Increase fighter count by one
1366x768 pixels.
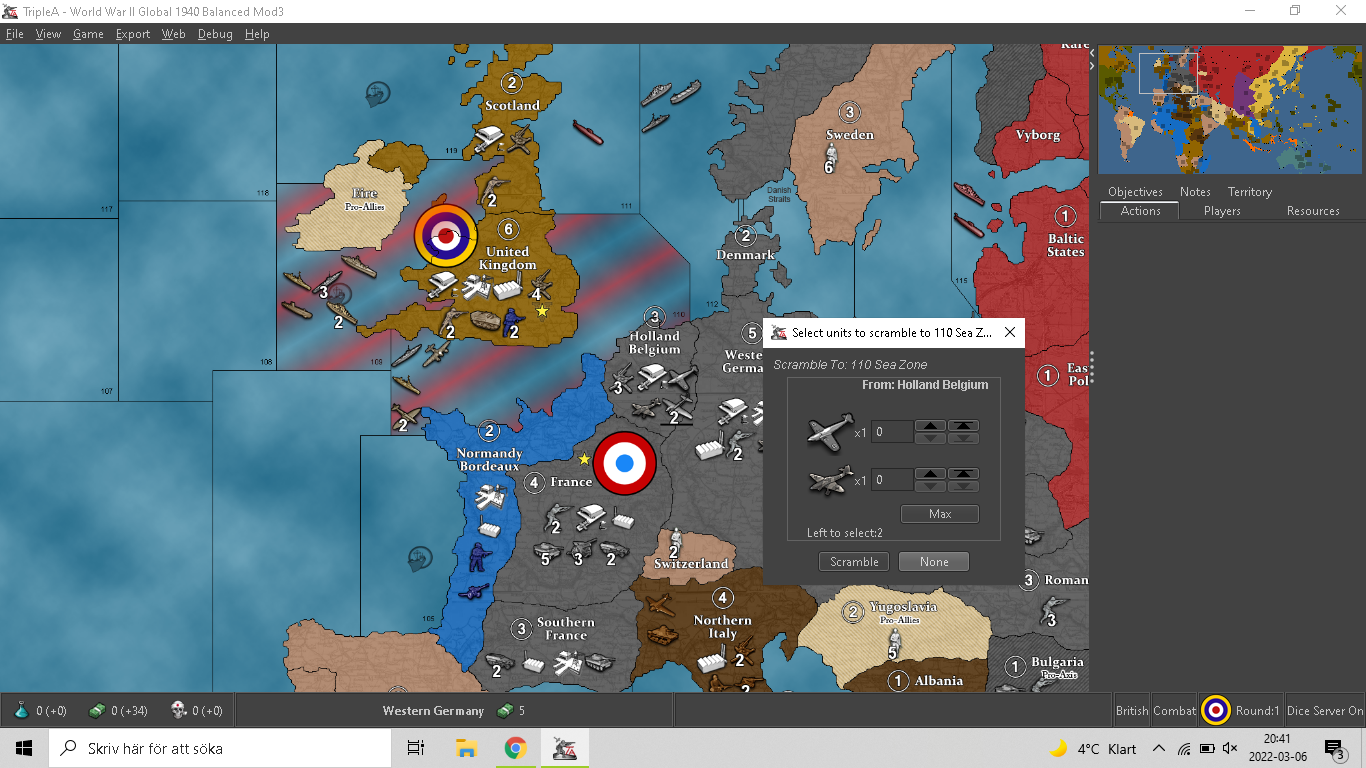coord(931,426)
